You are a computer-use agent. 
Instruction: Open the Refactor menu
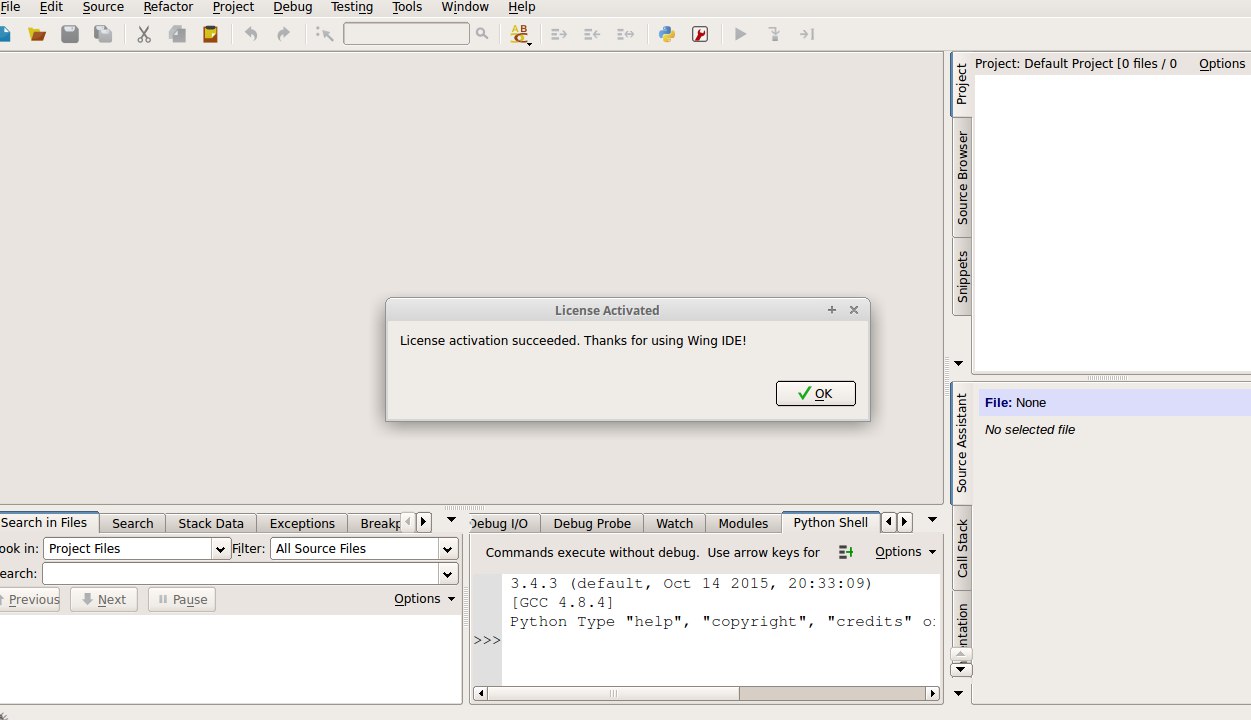point(168,7)
